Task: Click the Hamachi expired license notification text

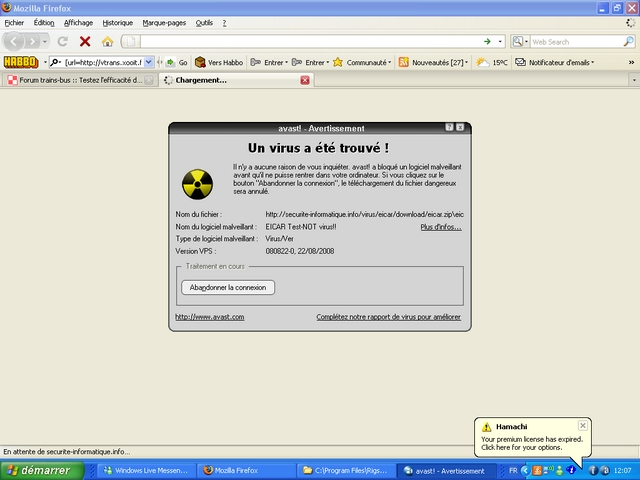Action: point(532,443)
